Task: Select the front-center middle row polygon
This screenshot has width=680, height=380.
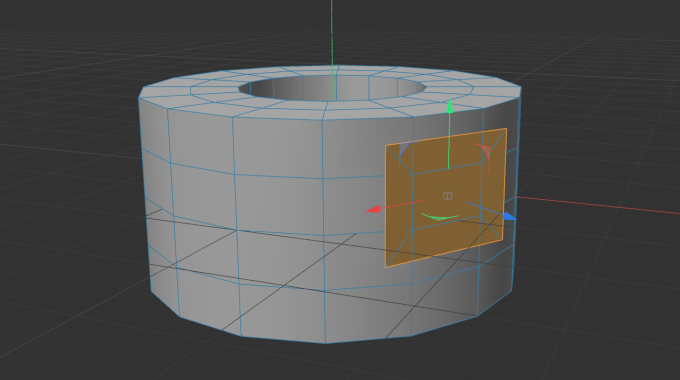Action: pyautogui.click(x=279, y=205)
